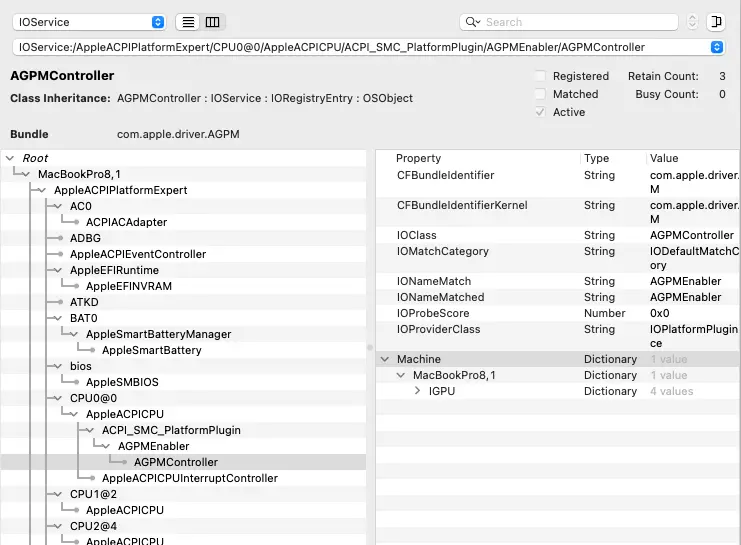This screenshot has width=741, height=545.
Task: Click the Value column header
Action: click(x=664, y=158)
